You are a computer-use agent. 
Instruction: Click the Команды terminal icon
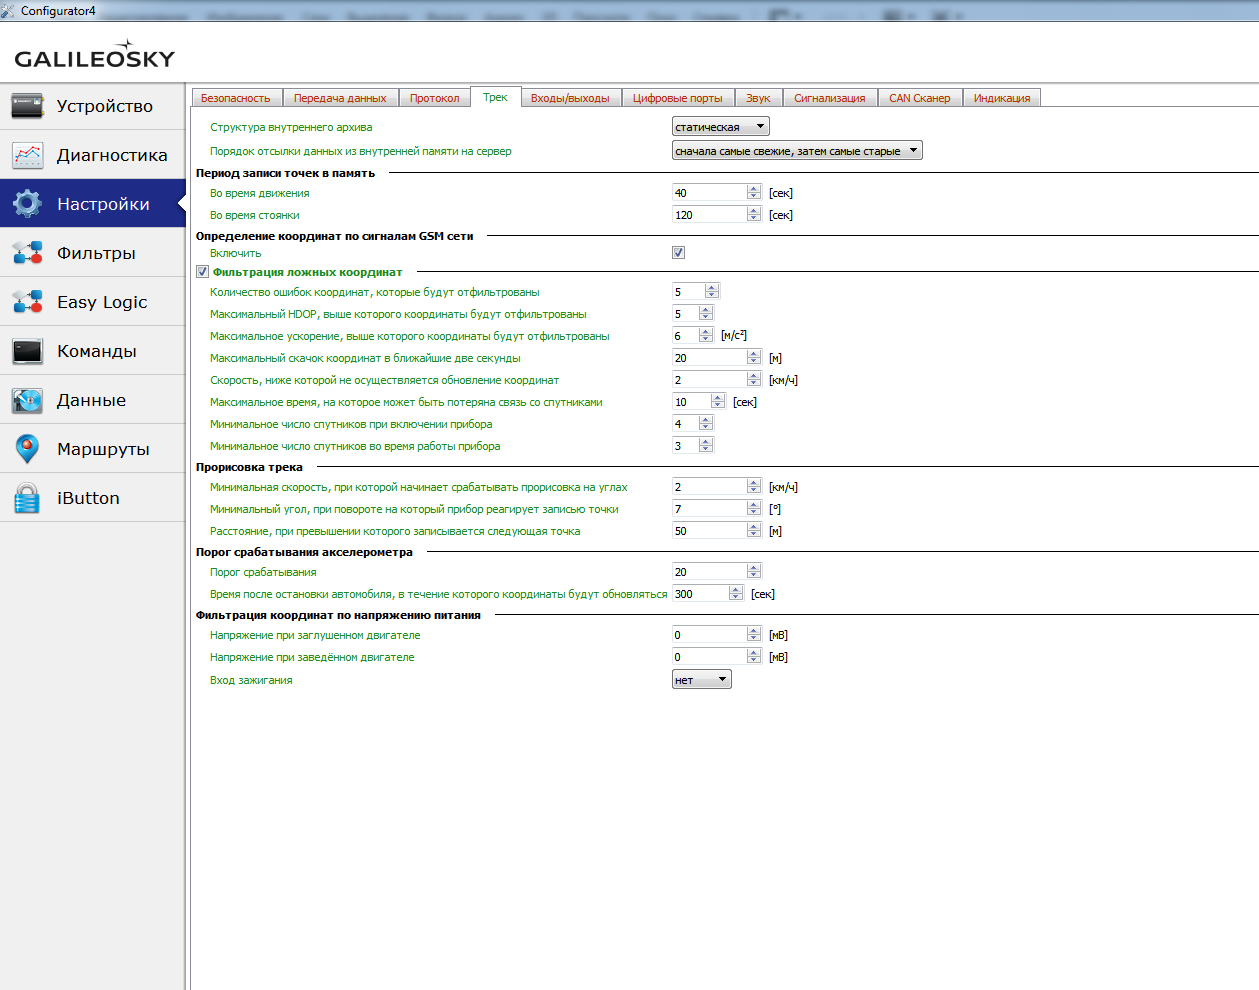coord(27,351)
